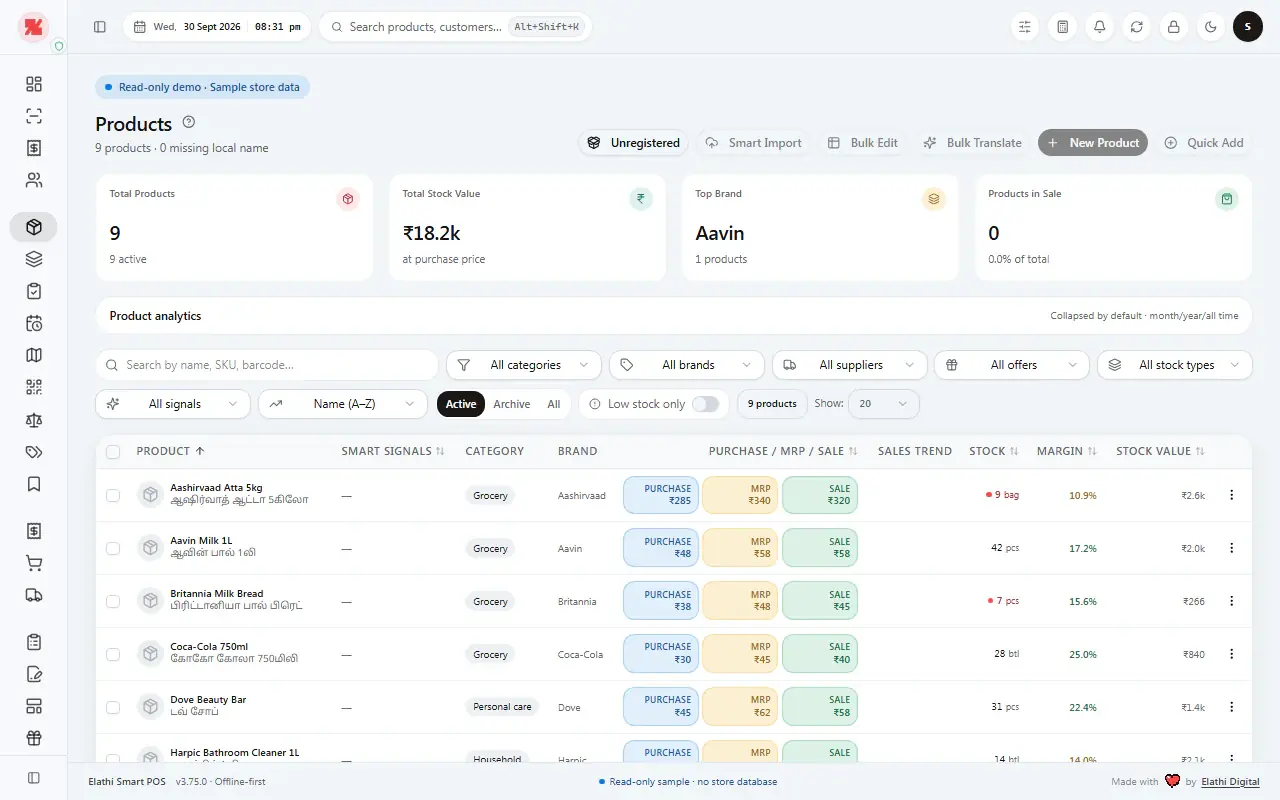Open the scales icon in sidebar
Screen dimensions: 1280x800
34,420
